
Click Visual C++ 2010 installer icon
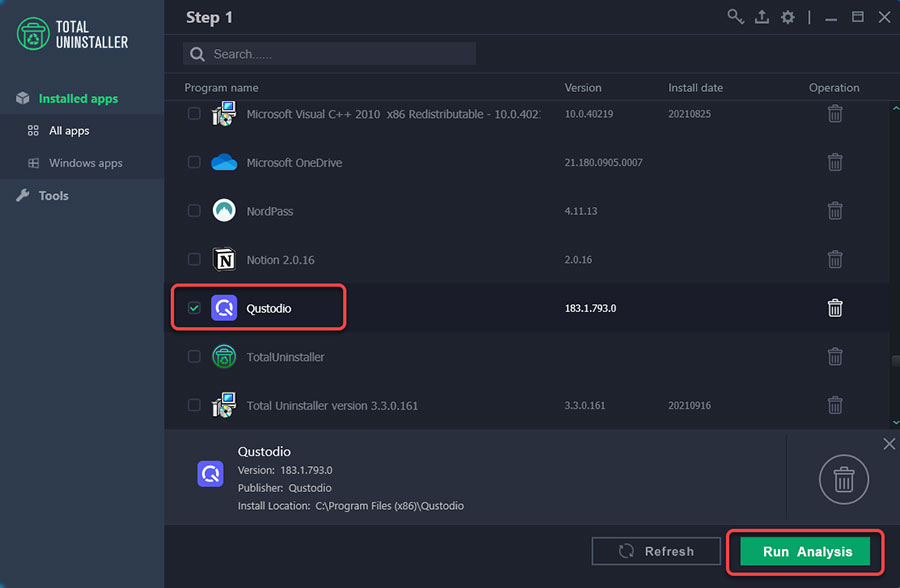pyautogui.click(x=224, y=114)
